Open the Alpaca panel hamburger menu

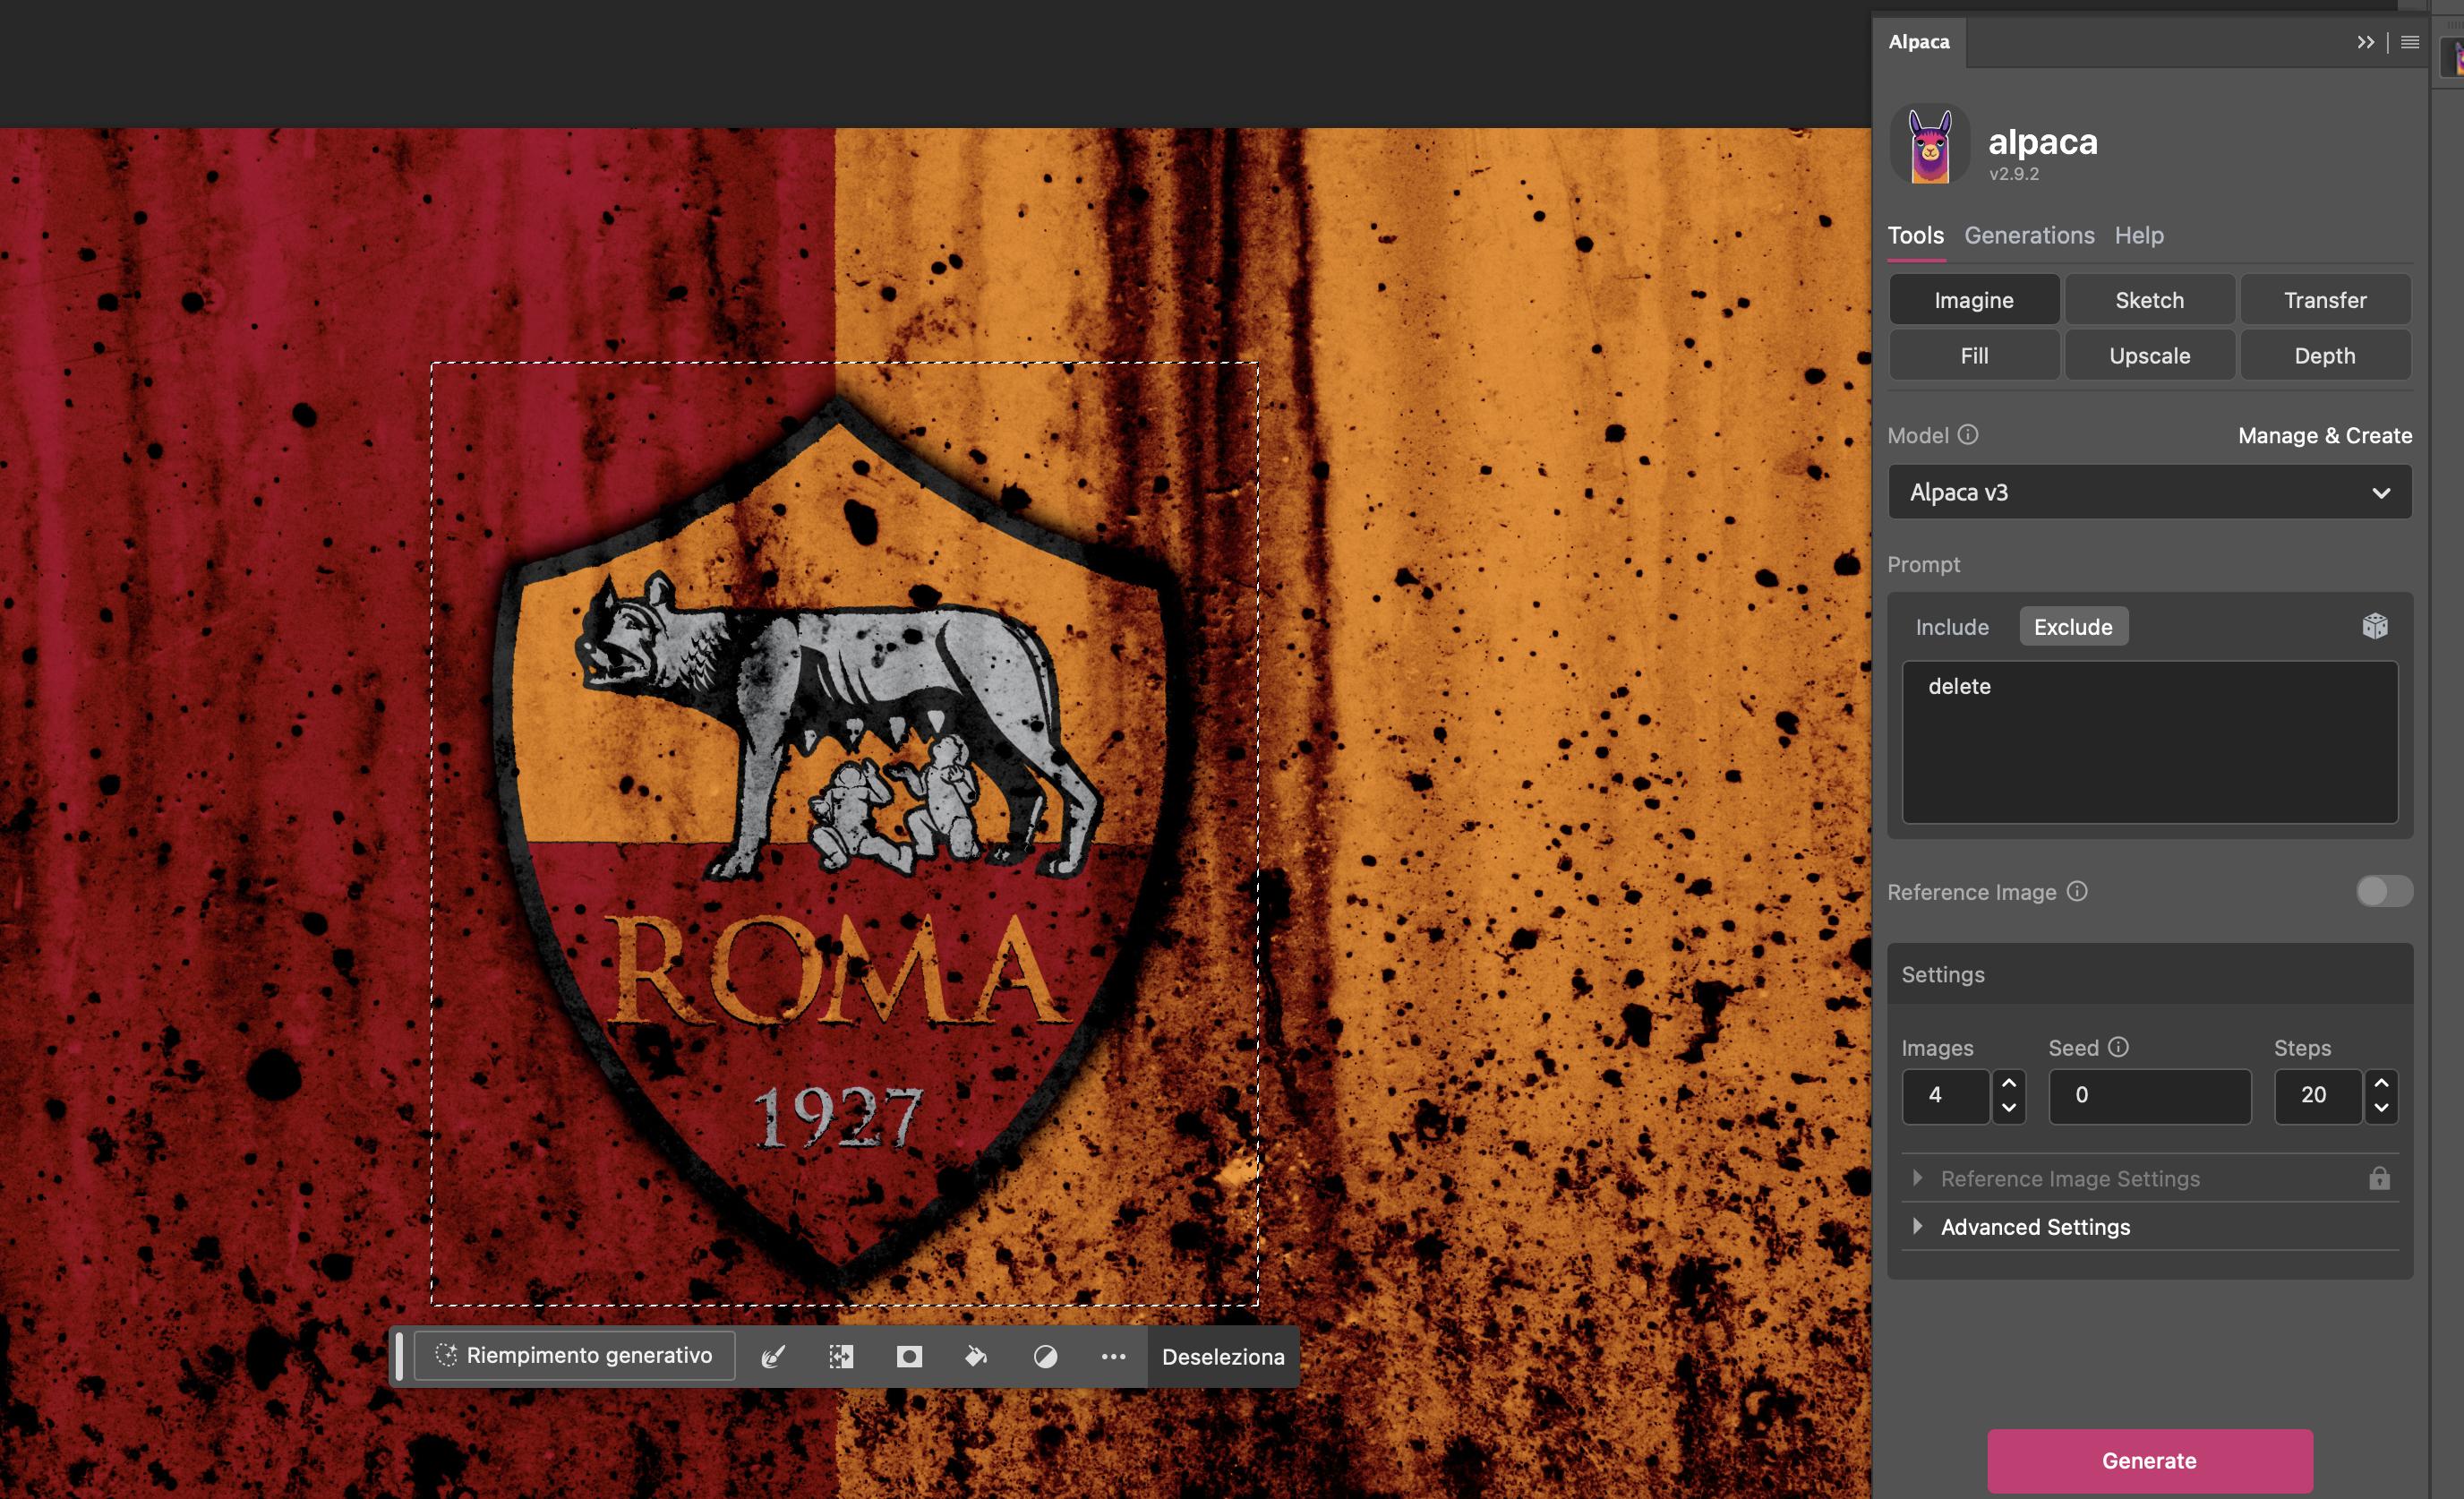point(2410,42)
